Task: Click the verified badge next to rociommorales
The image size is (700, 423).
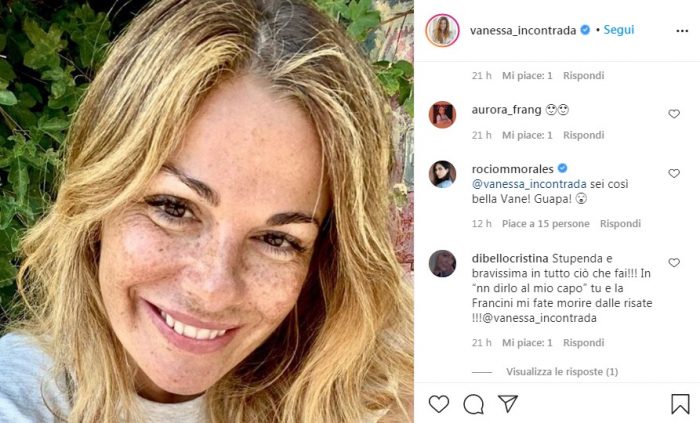Action: point(562,168)
